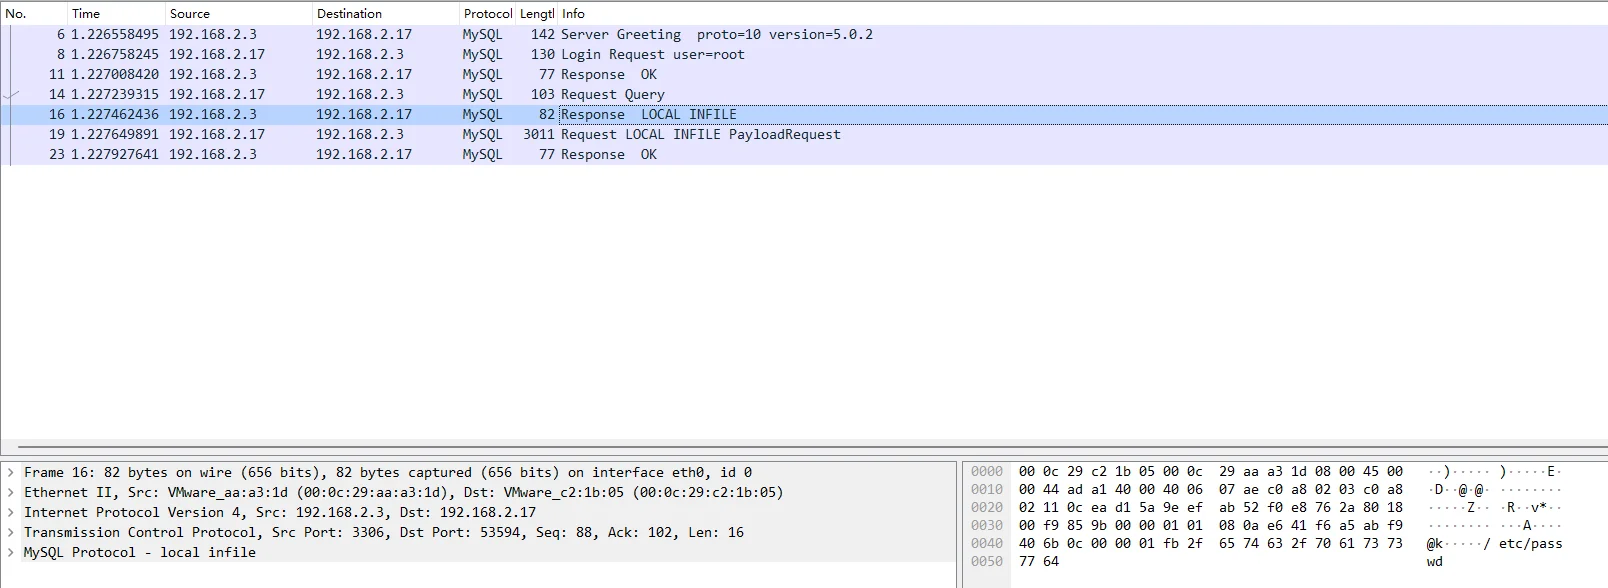Image resolution: width=1608 pixels, height=588 pixels.
Task: Expand the Internet Protocol Version 4 node
Action: 10,513
